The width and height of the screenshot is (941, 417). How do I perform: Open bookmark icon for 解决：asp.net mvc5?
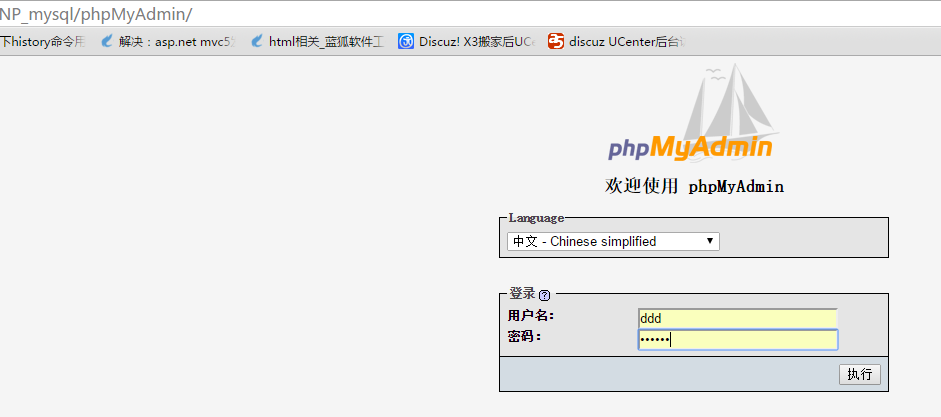click(x=107, y=41)
